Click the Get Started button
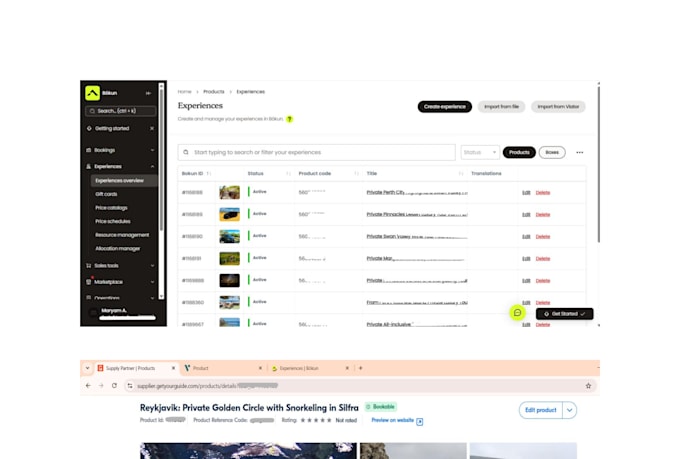This screenshot has width=680, height=459. click(565, 314)
